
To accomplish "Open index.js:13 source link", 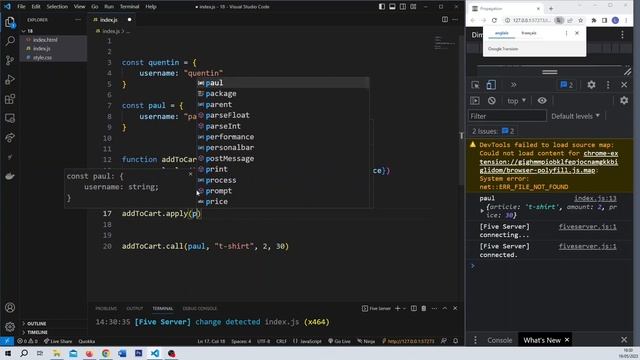I will click(595, 198).
